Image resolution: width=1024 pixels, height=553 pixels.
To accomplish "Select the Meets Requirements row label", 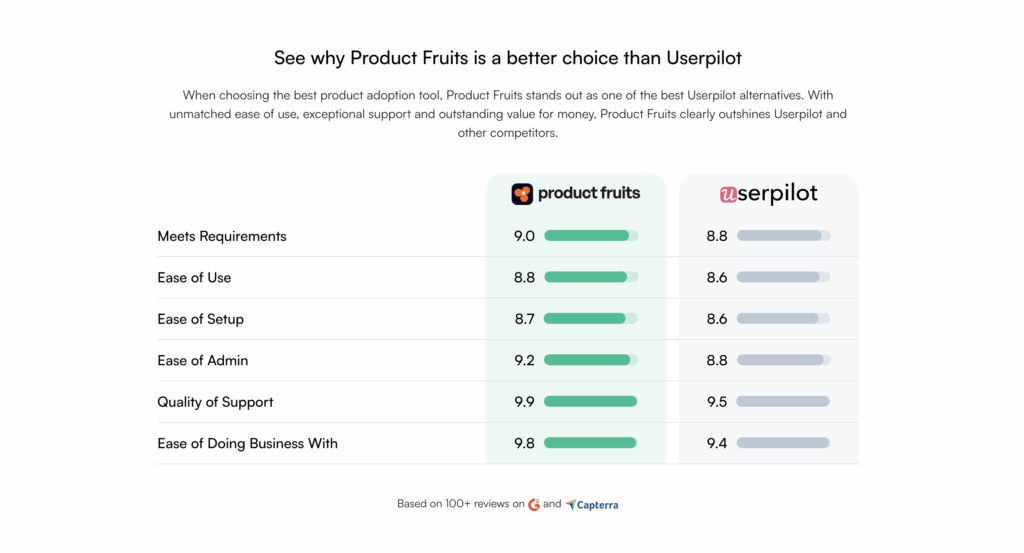I will 222,236.
